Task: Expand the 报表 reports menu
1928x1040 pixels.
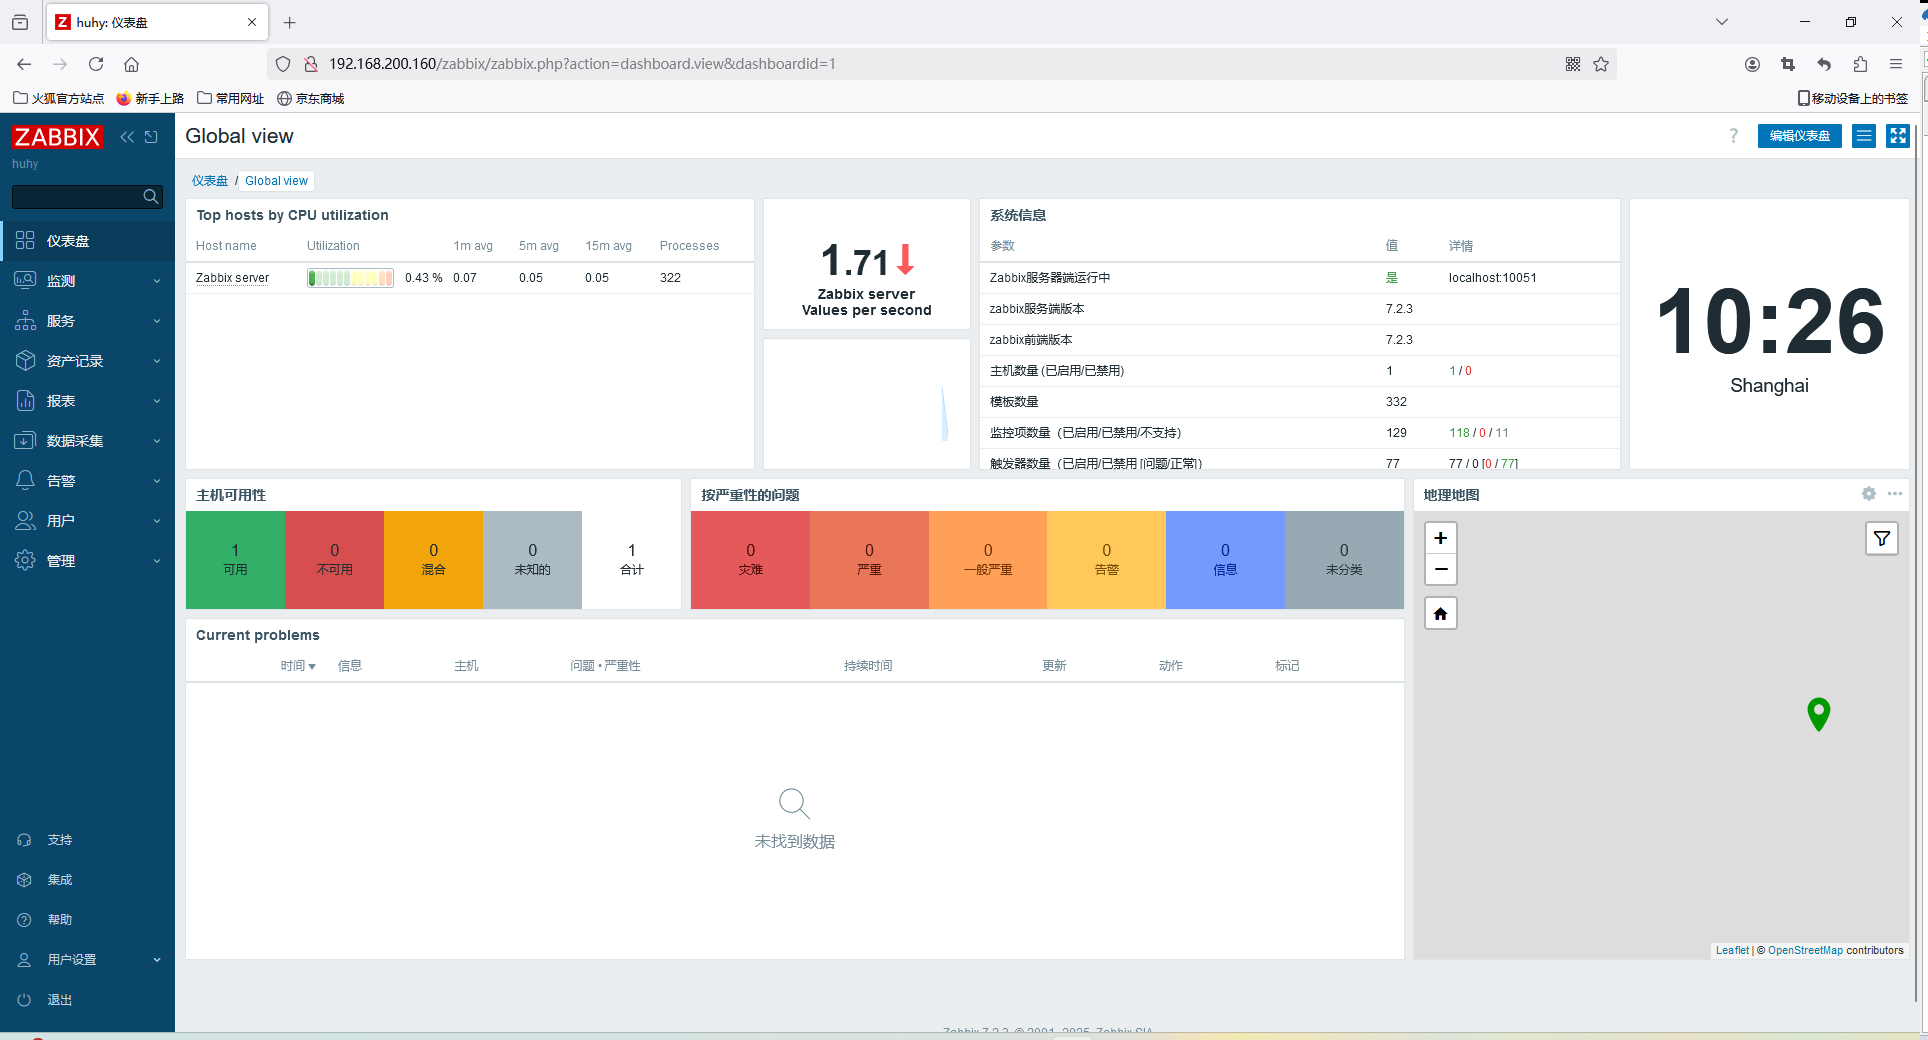Action: [x=87, y=401]
